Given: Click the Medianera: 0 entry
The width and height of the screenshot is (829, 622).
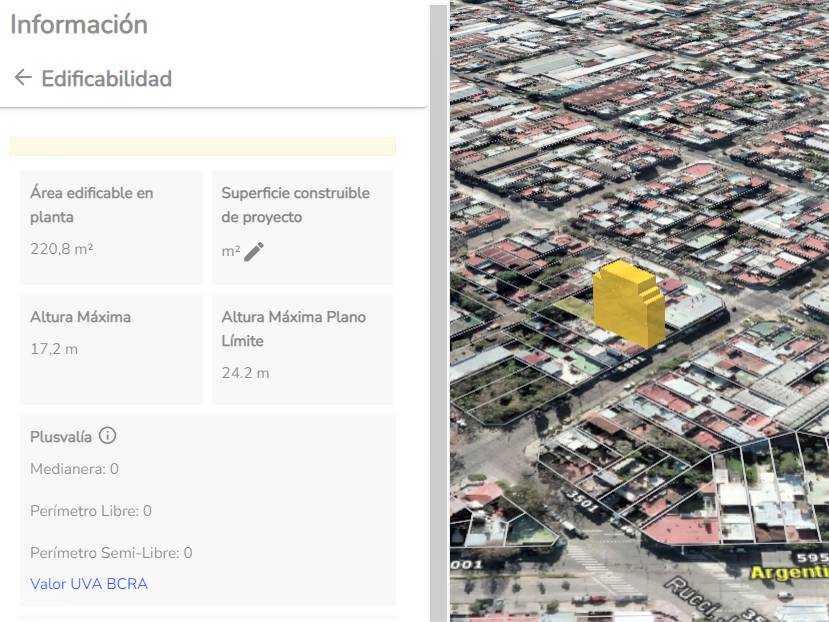Looking at the screenshot, I should 77,467.
